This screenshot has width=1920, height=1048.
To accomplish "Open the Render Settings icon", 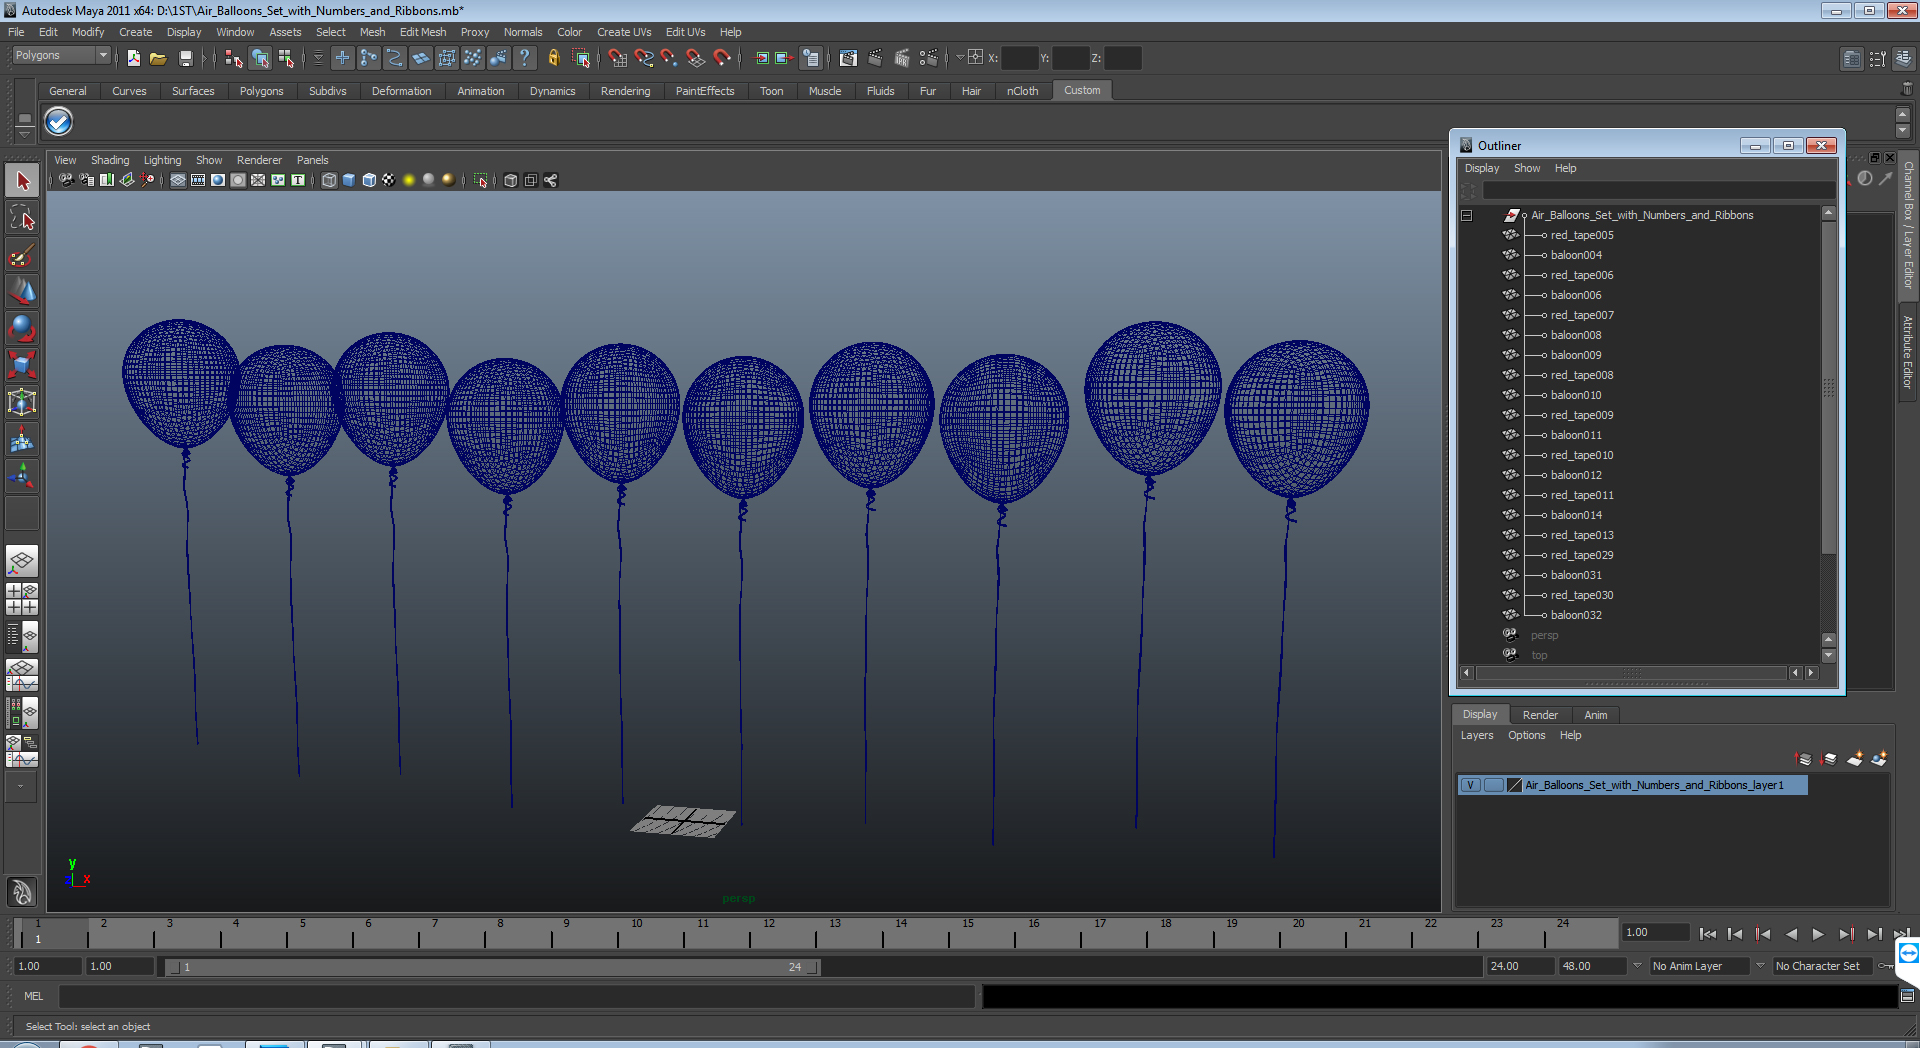I will (928, 58).
